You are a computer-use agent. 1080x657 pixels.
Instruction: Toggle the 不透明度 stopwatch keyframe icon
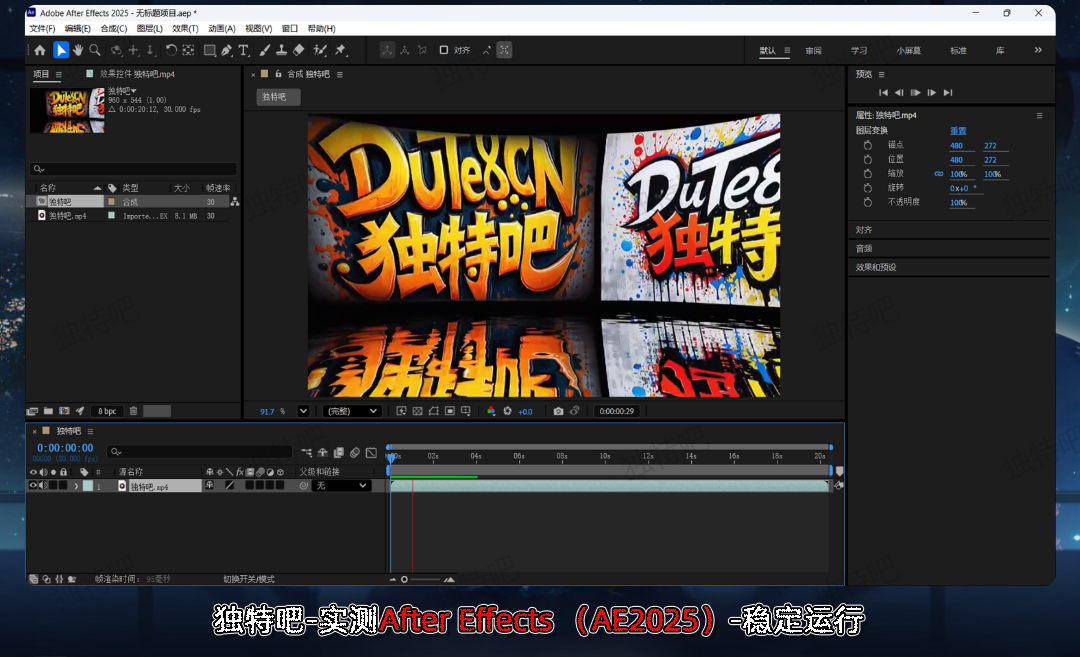(x=868, y=202)
